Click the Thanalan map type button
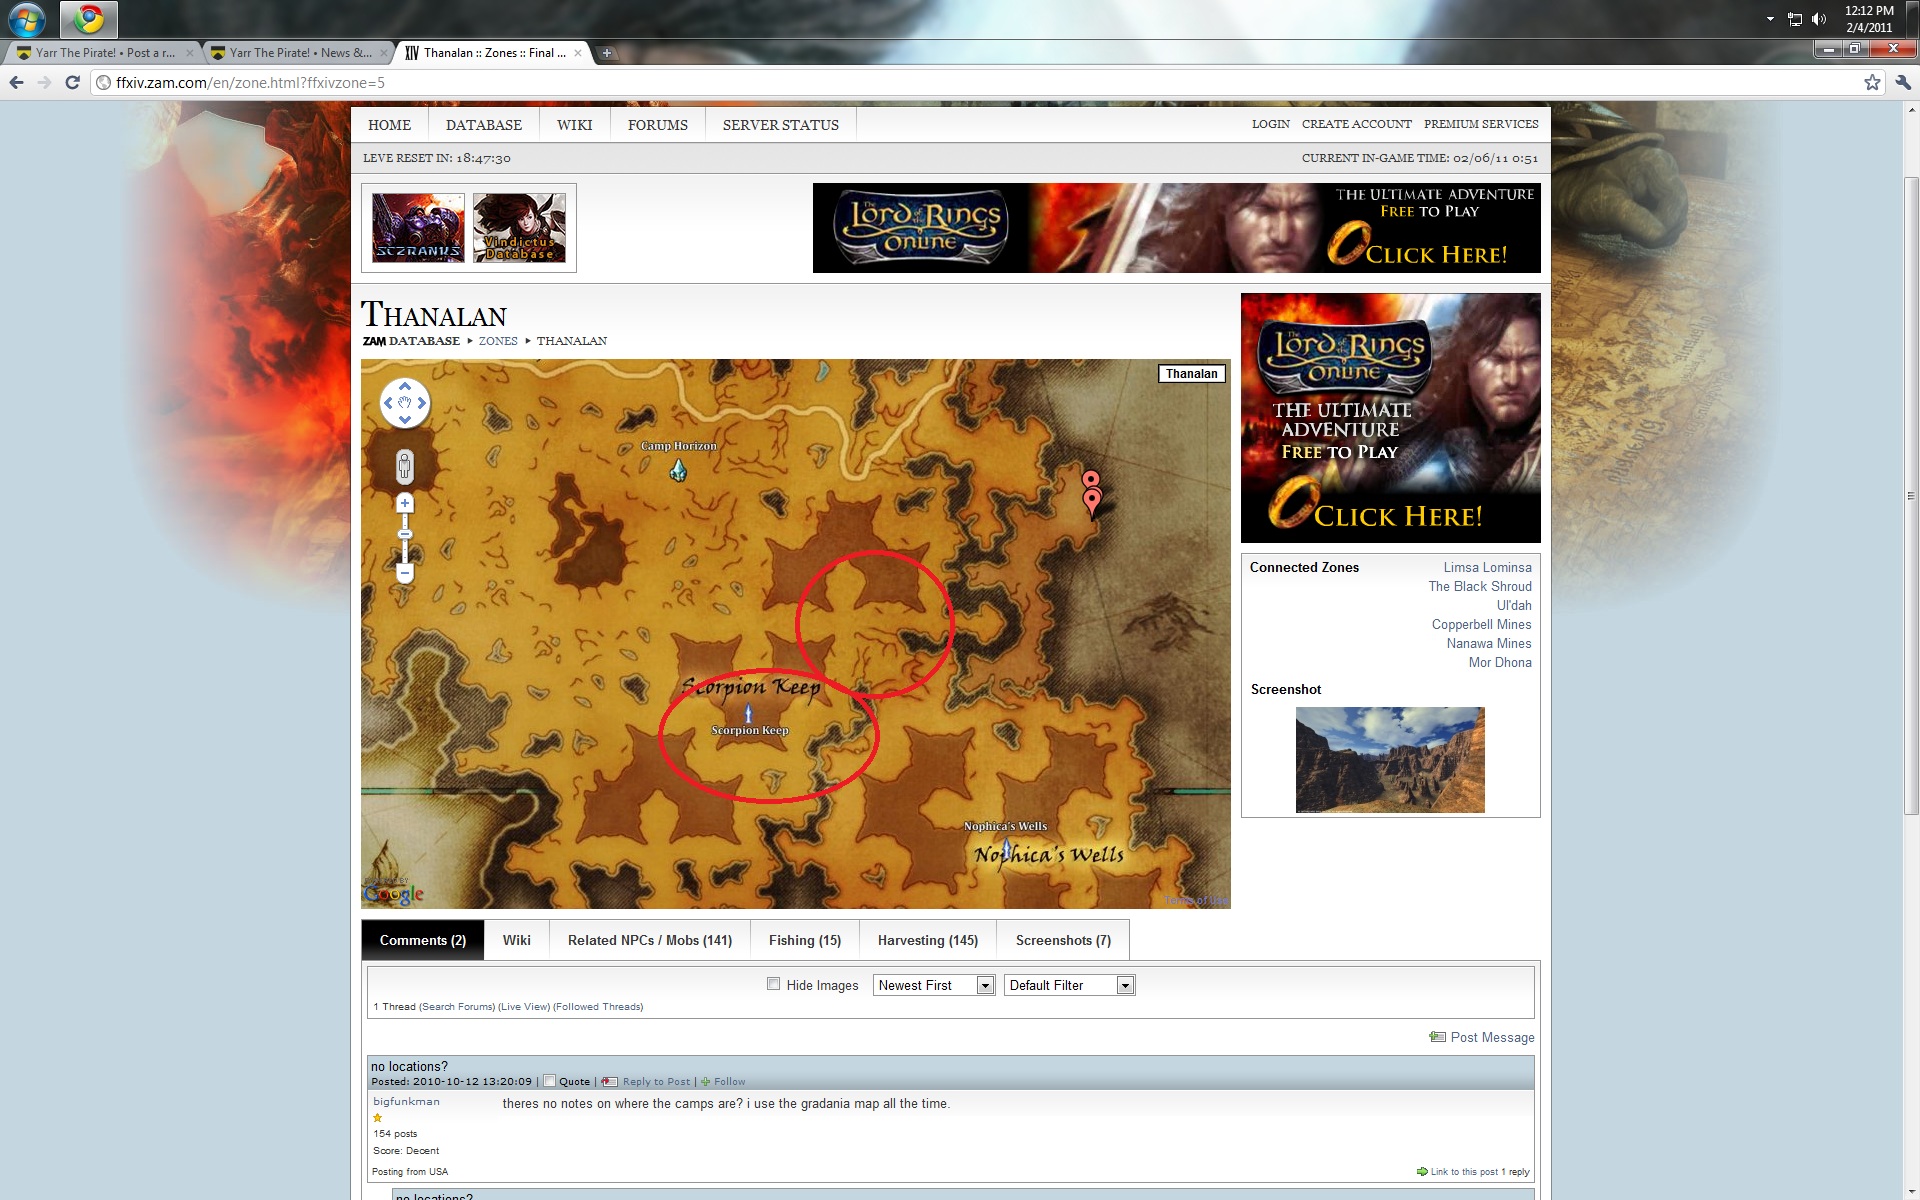Viewport: 1920px width, 1200px height. click(x=1191, y=374)
